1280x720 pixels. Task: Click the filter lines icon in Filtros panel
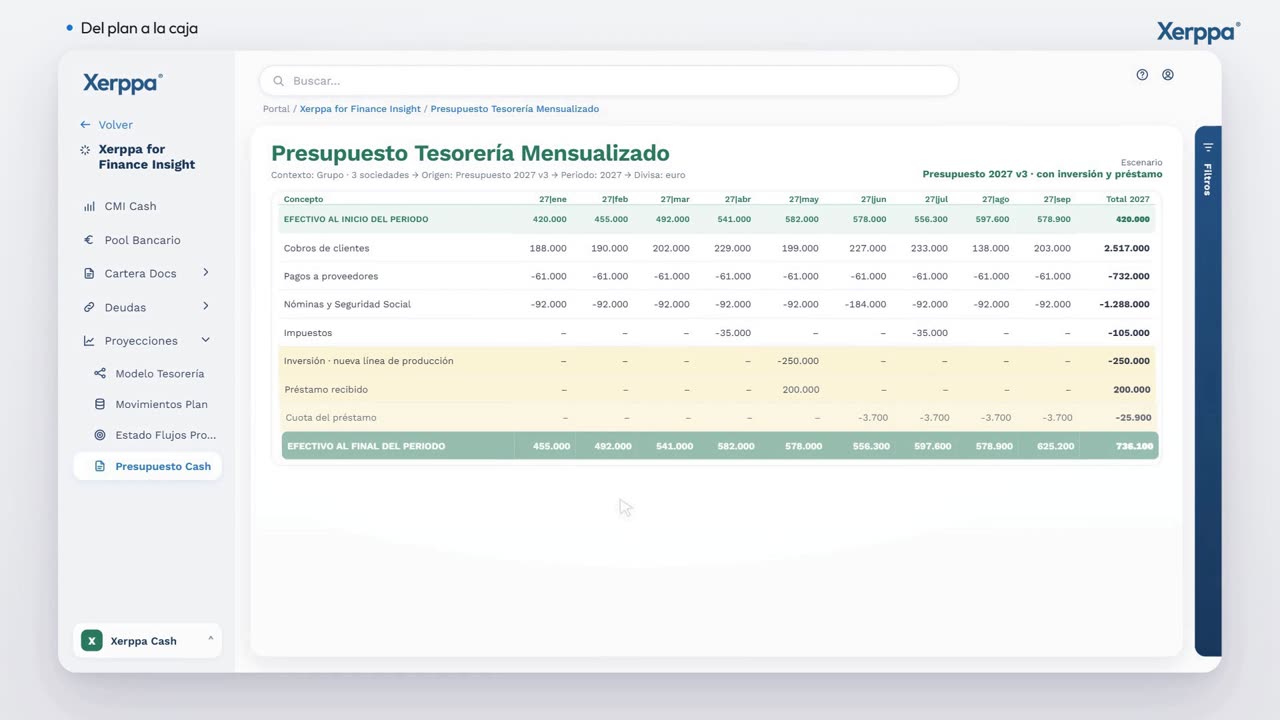coord(1208,147)
